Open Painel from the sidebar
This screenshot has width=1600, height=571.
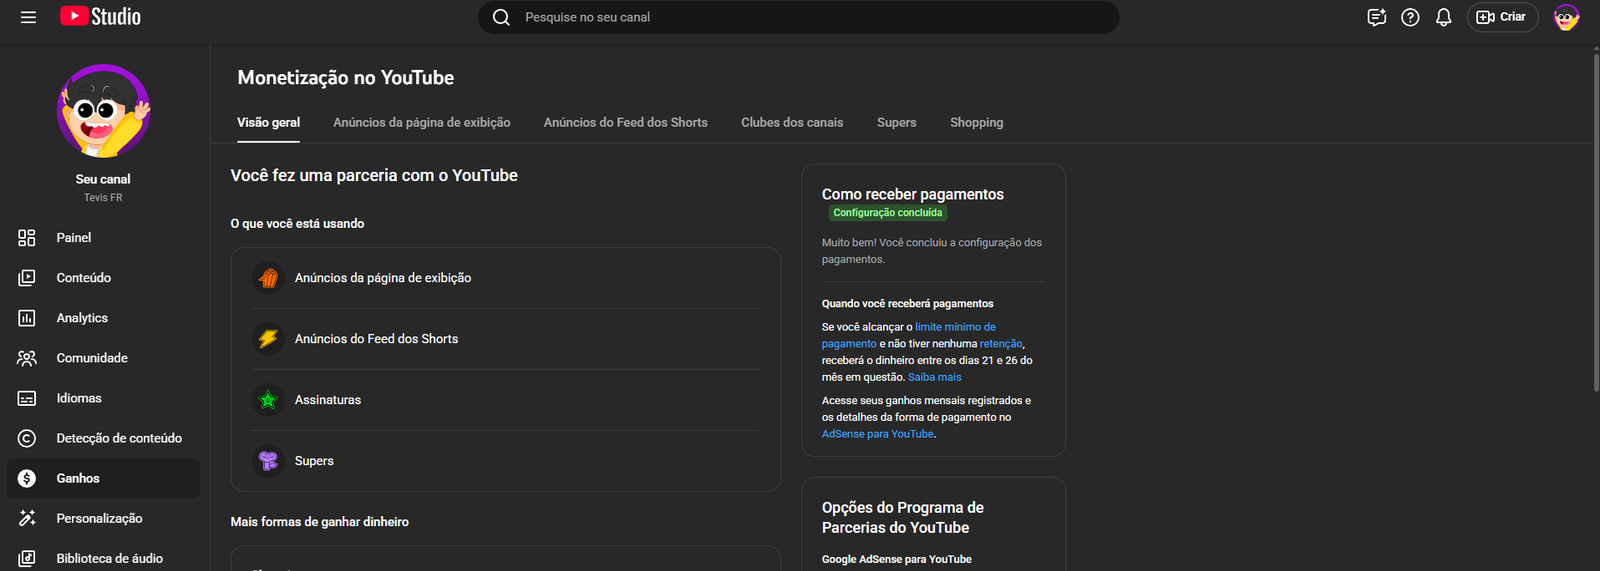pos(74,238)
